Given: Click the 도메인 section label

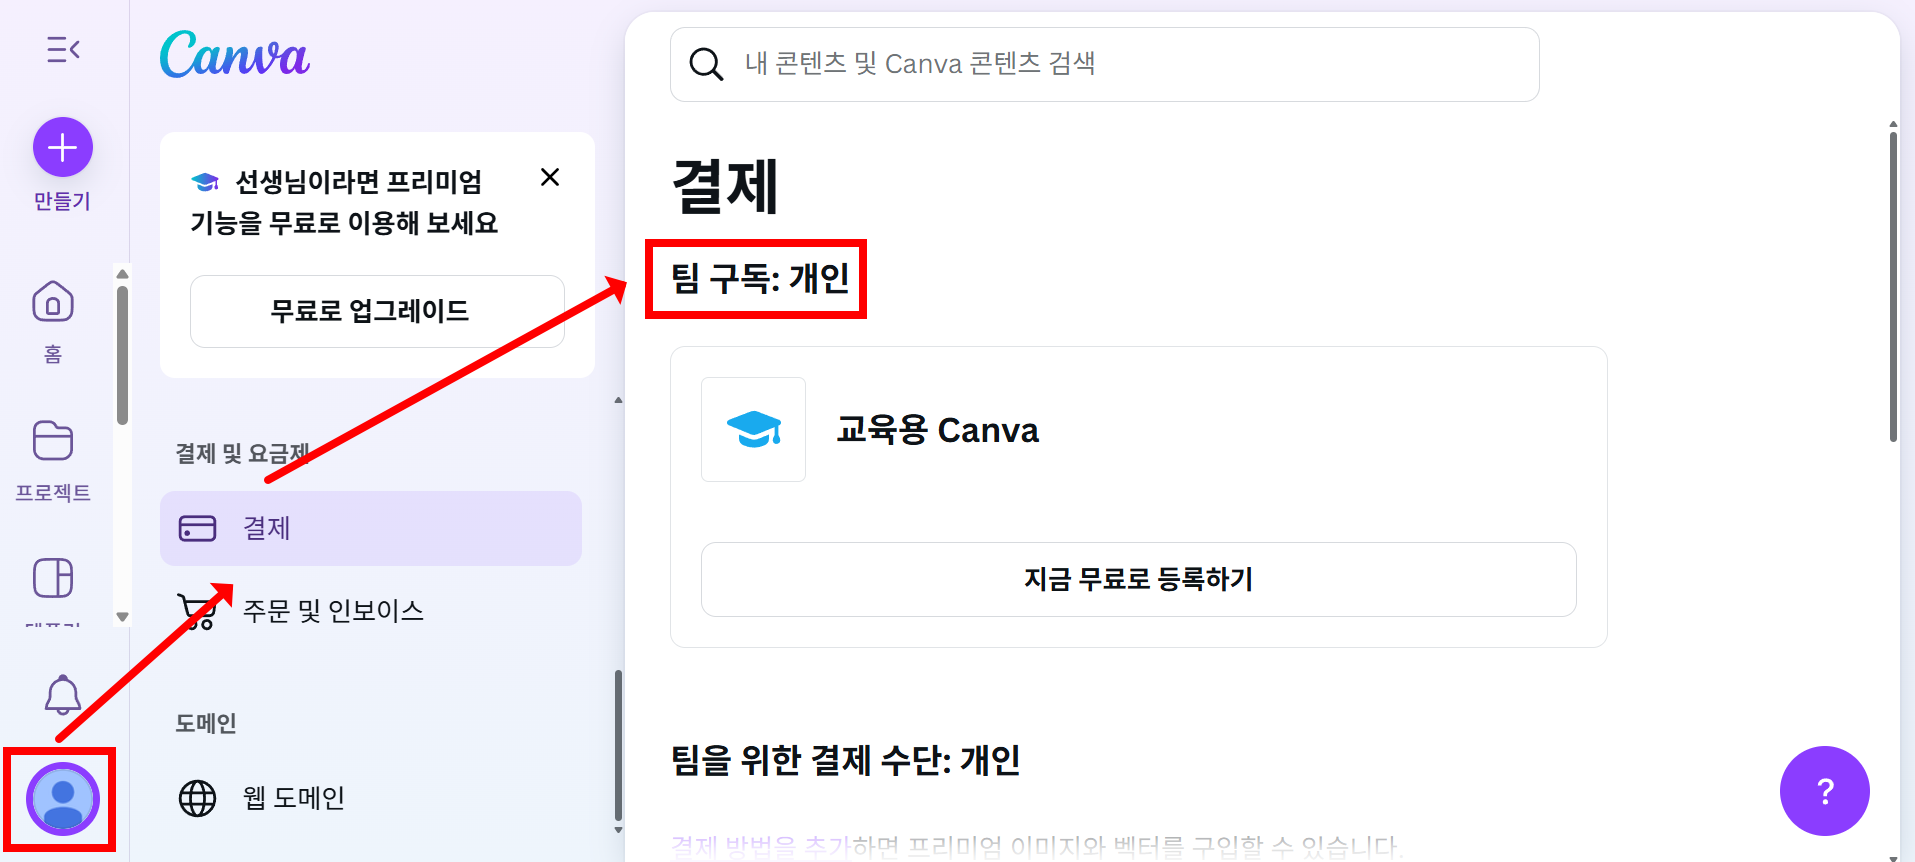Looking at the screenshot, I should pos(206,723).
